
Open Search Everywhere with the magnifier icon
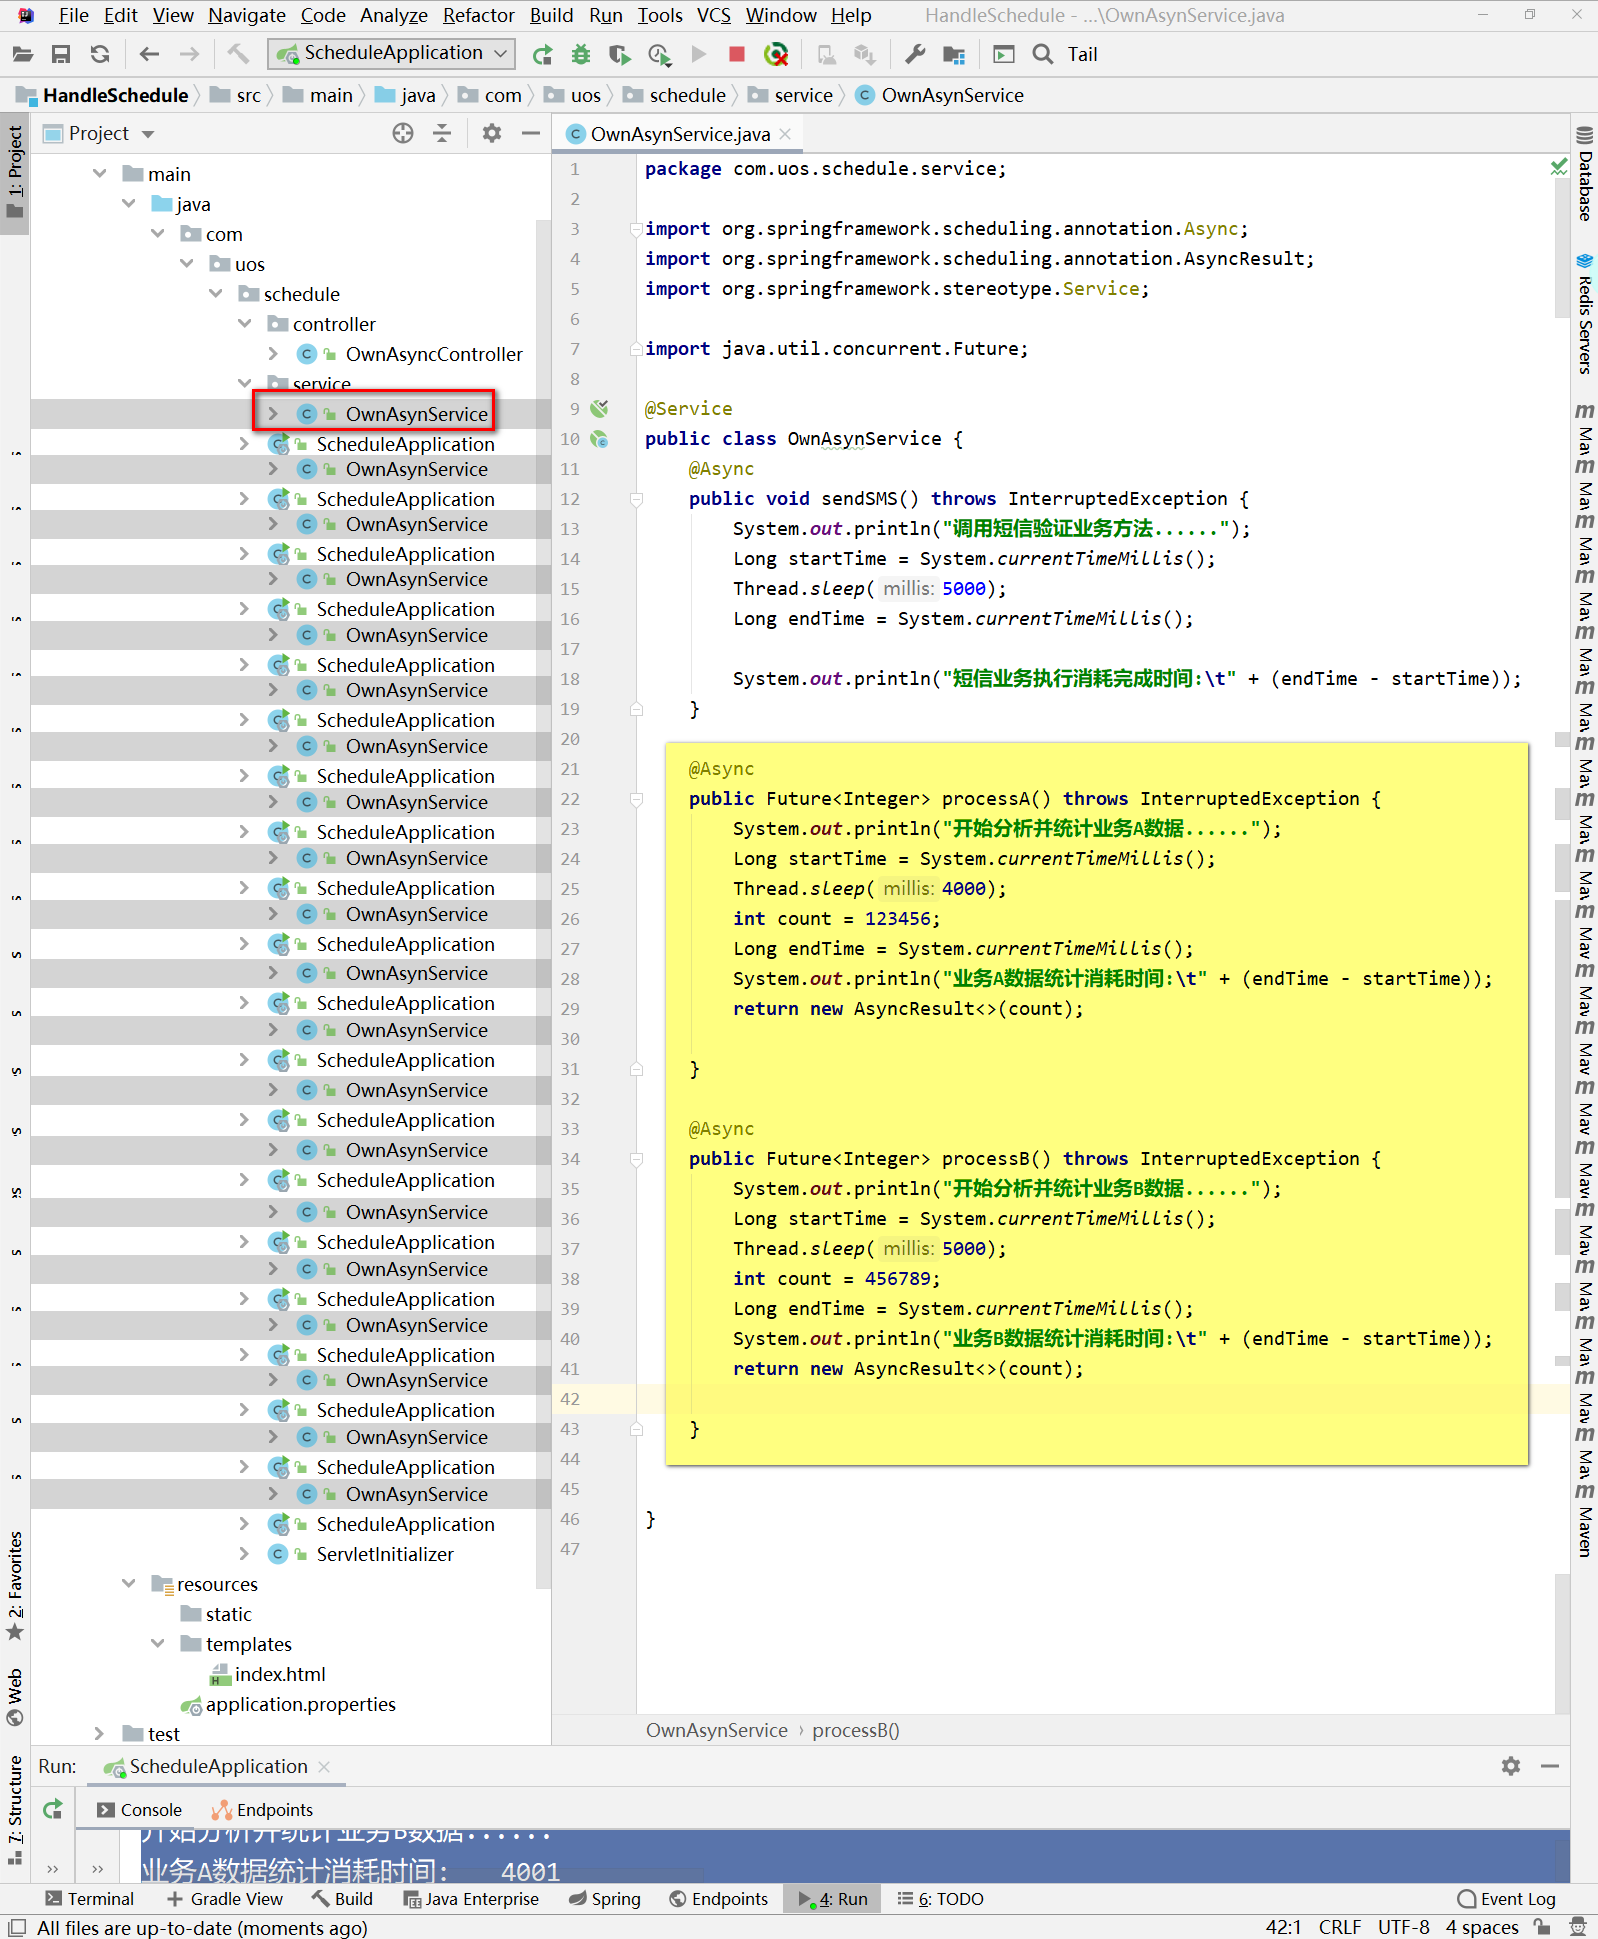[x=1043, y=54]
